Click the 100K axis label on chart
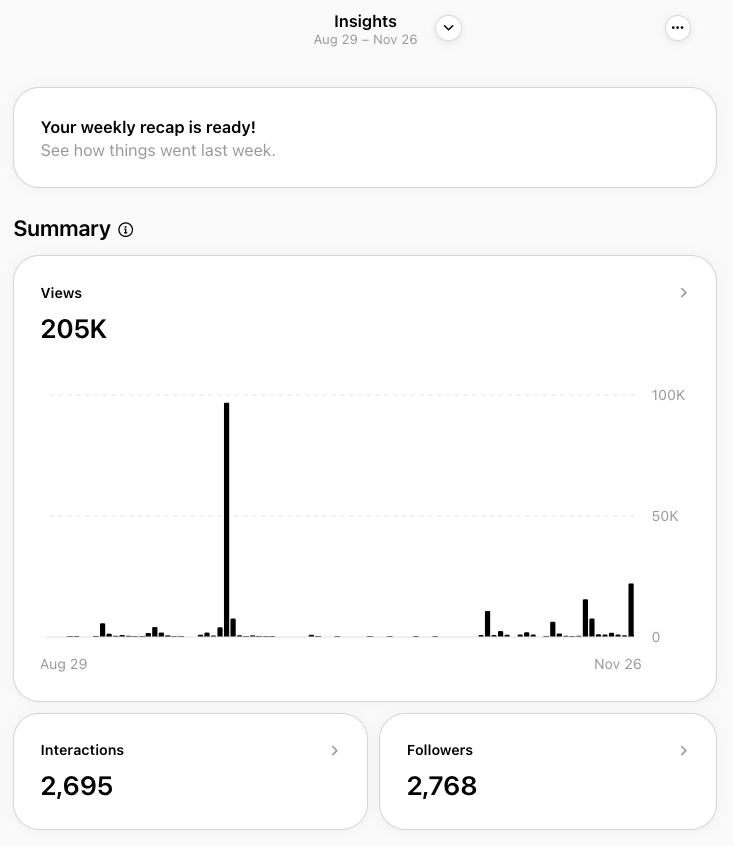The image size is (733, 846). (x=668, y=395)
